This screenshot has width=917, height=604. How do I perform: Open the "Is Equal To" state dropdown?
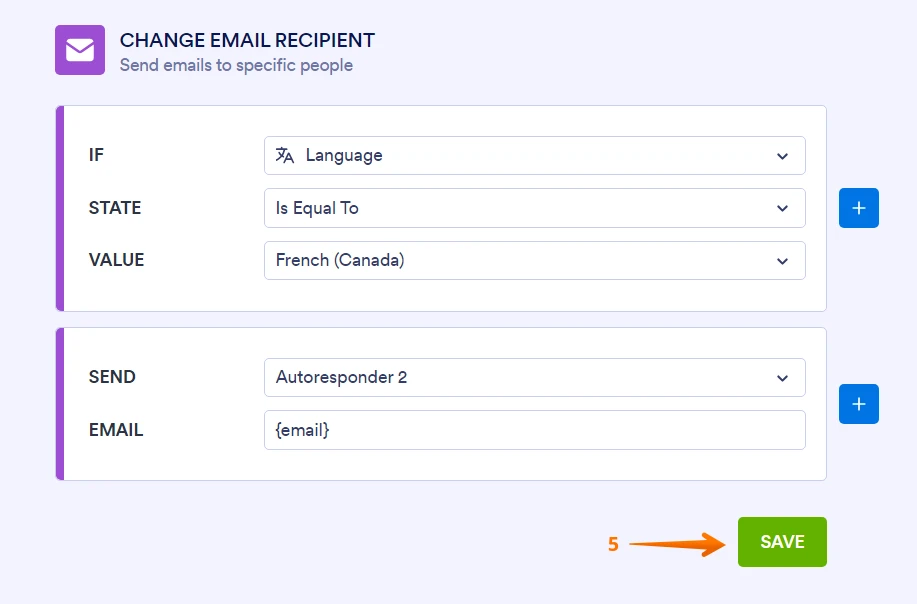535,208
